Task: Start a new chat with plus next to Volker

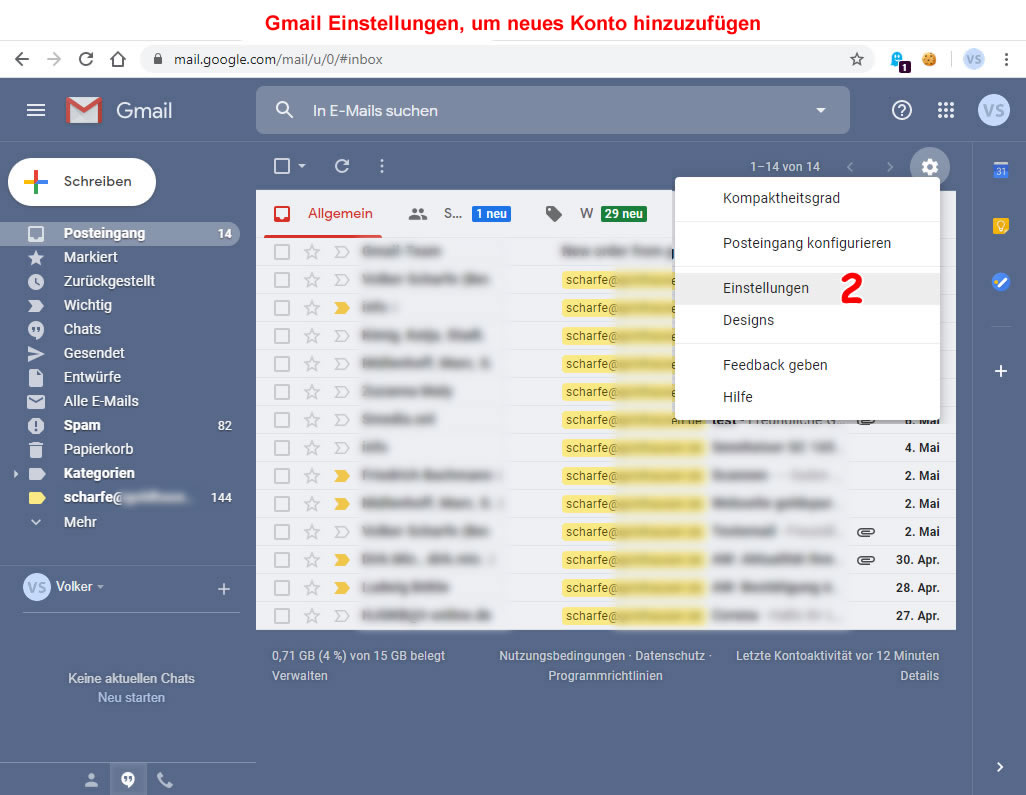Action: point(224,589)
